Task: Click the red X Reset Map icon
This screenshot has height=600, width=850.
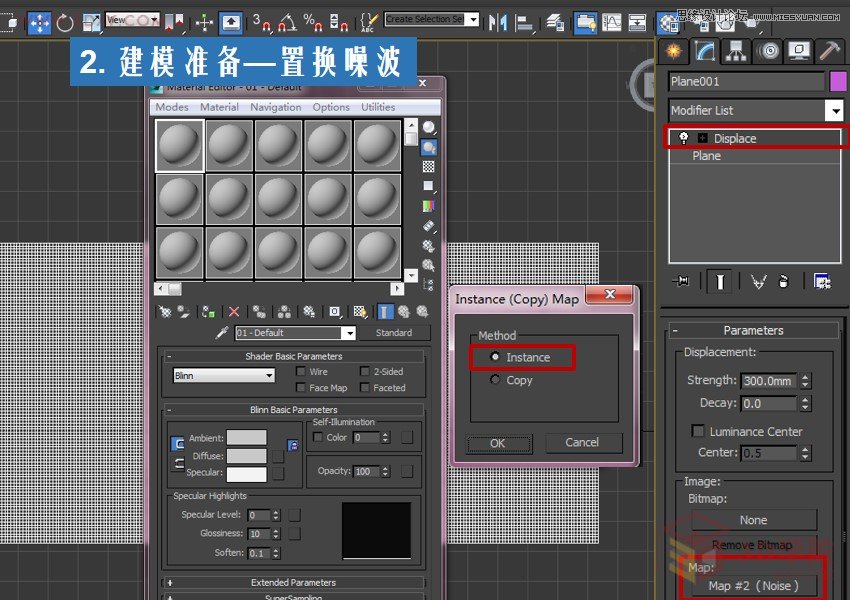Action: (x=234, y=312)
